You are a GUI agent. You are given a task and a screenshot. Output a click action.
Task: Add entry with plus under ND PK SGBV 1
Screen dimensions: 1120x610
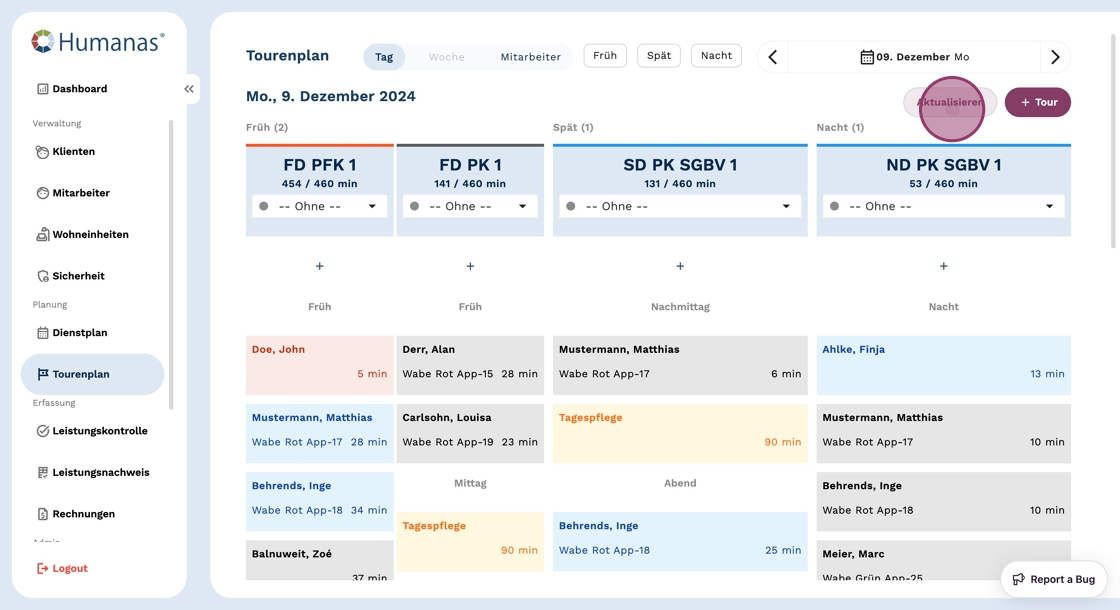point(944,266)
